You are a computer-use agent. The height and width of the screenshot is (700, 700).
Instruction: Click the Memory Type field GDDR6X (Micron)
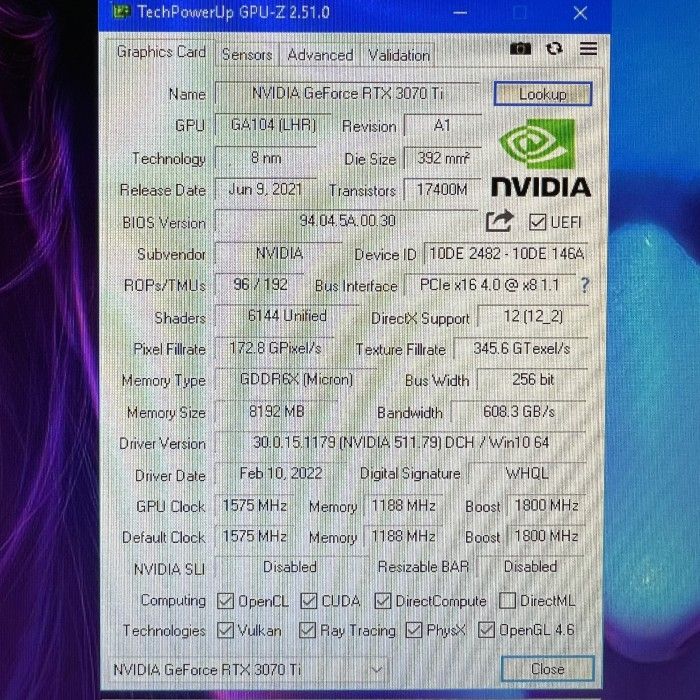click(x=296, y=379)
